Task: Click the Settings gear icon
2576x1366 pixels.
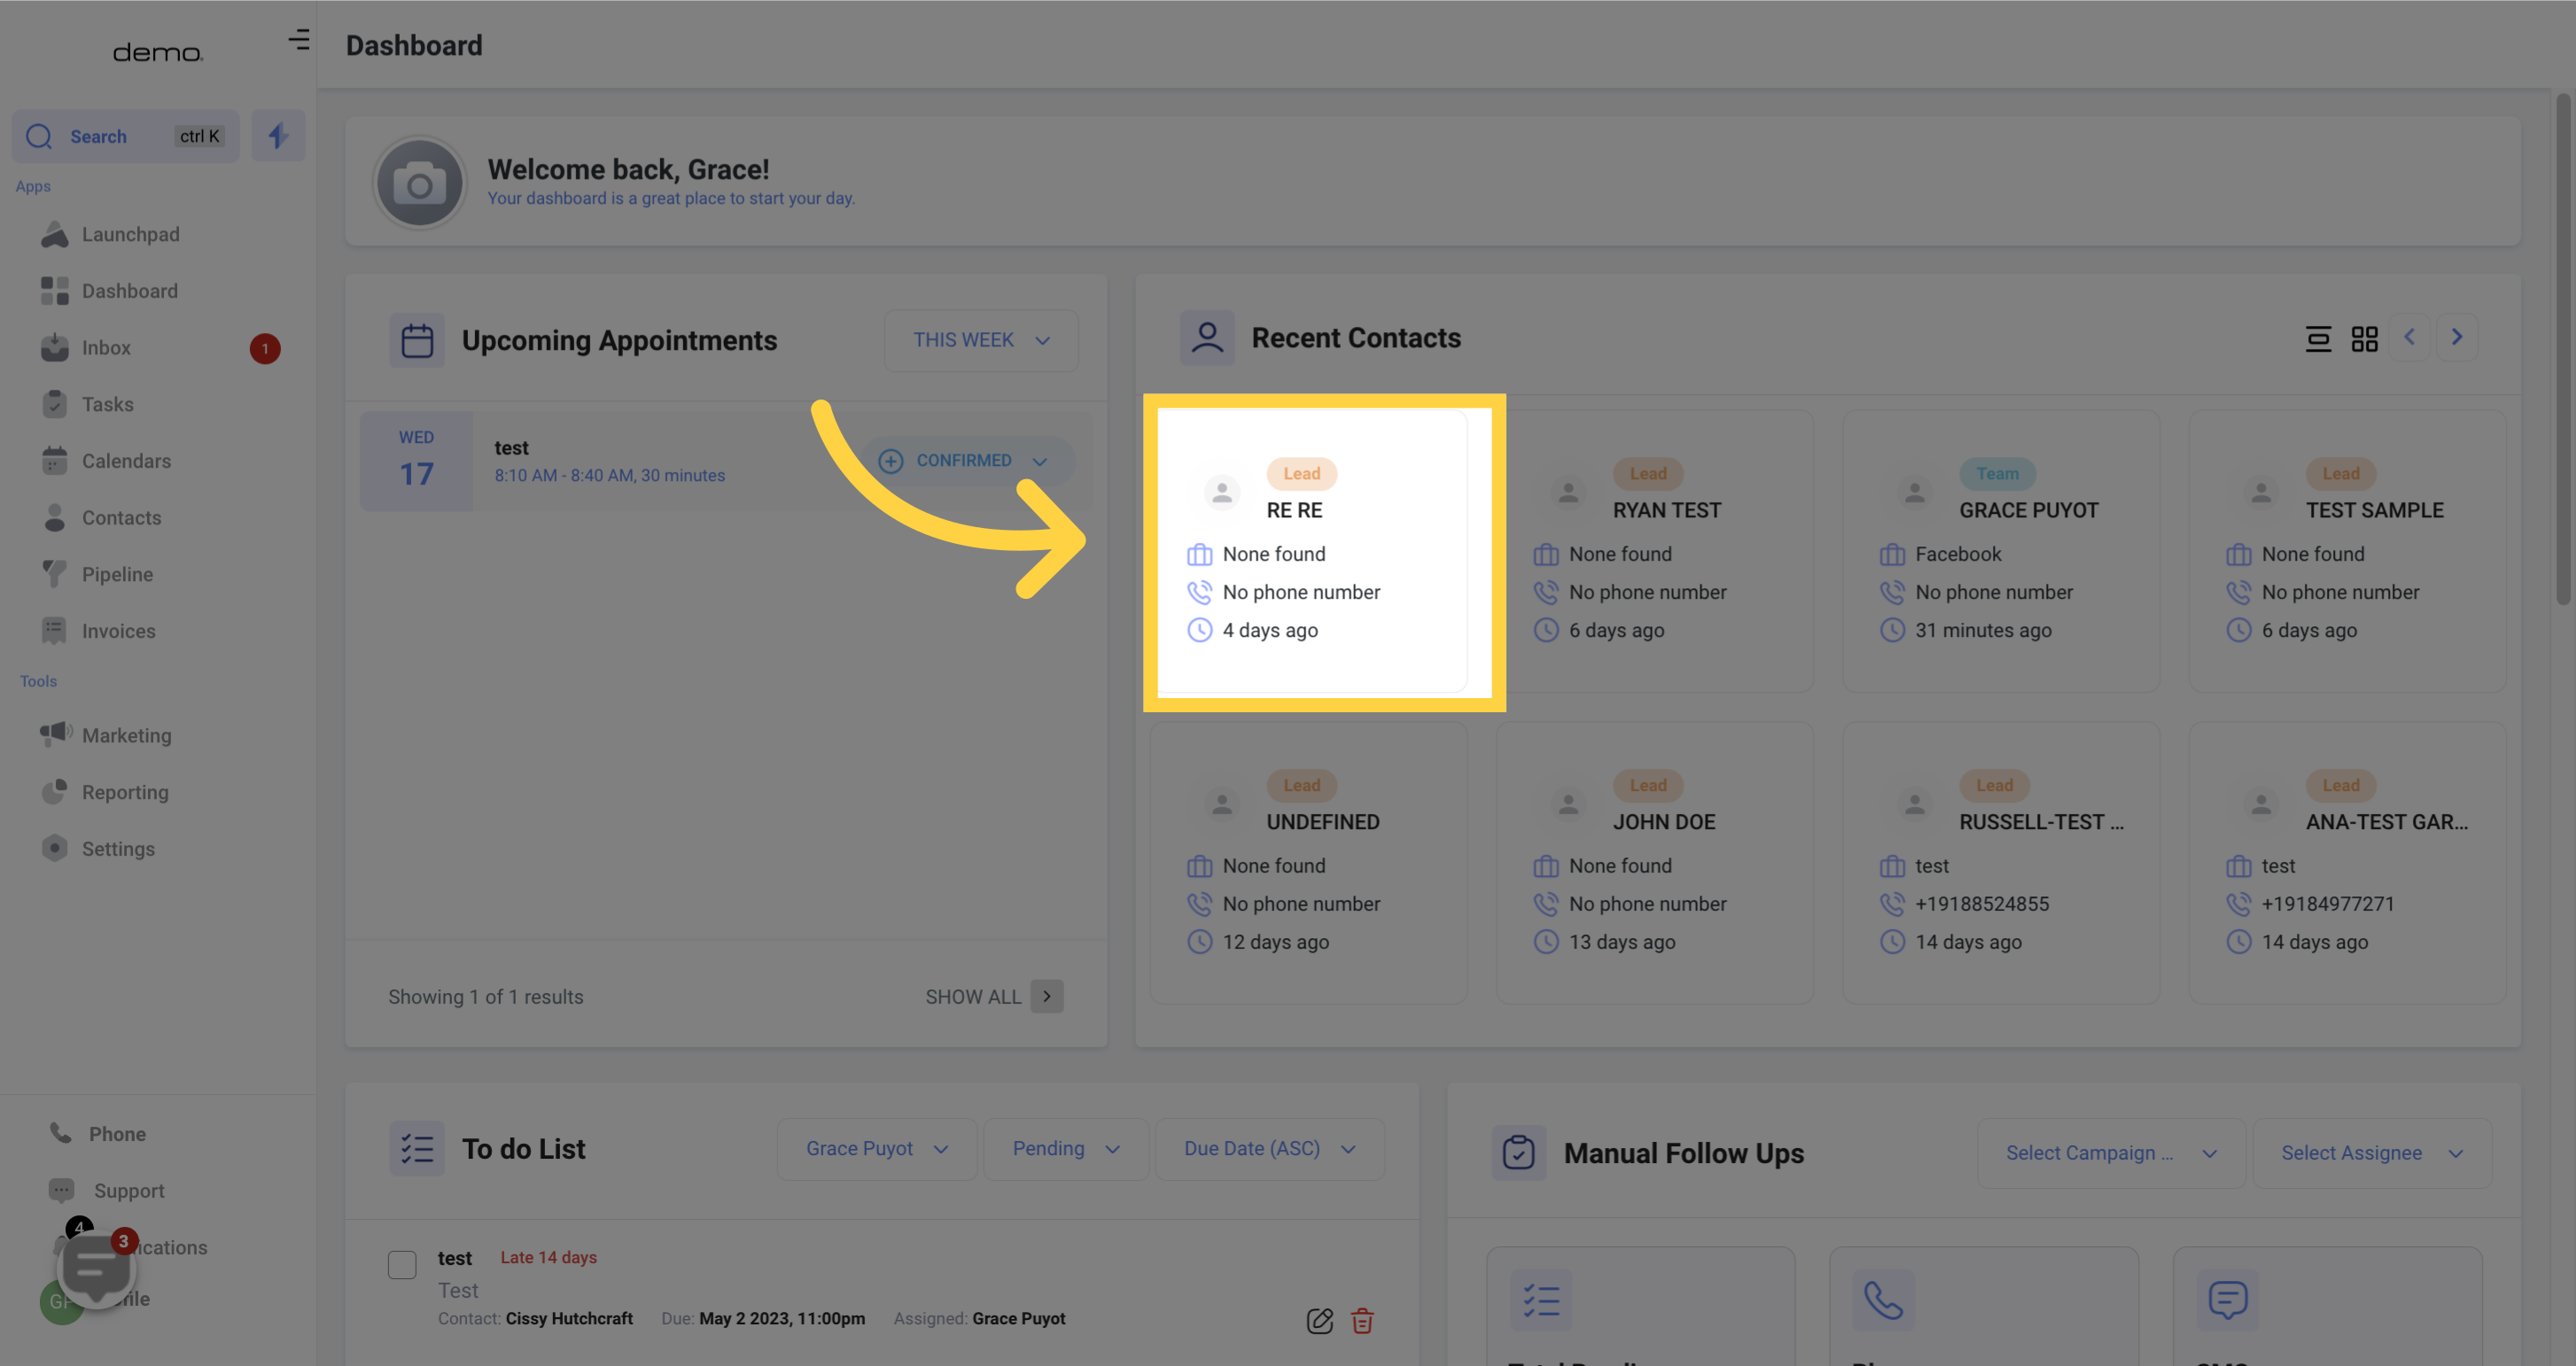Action: pyautogui.click(x=55, y=849)
